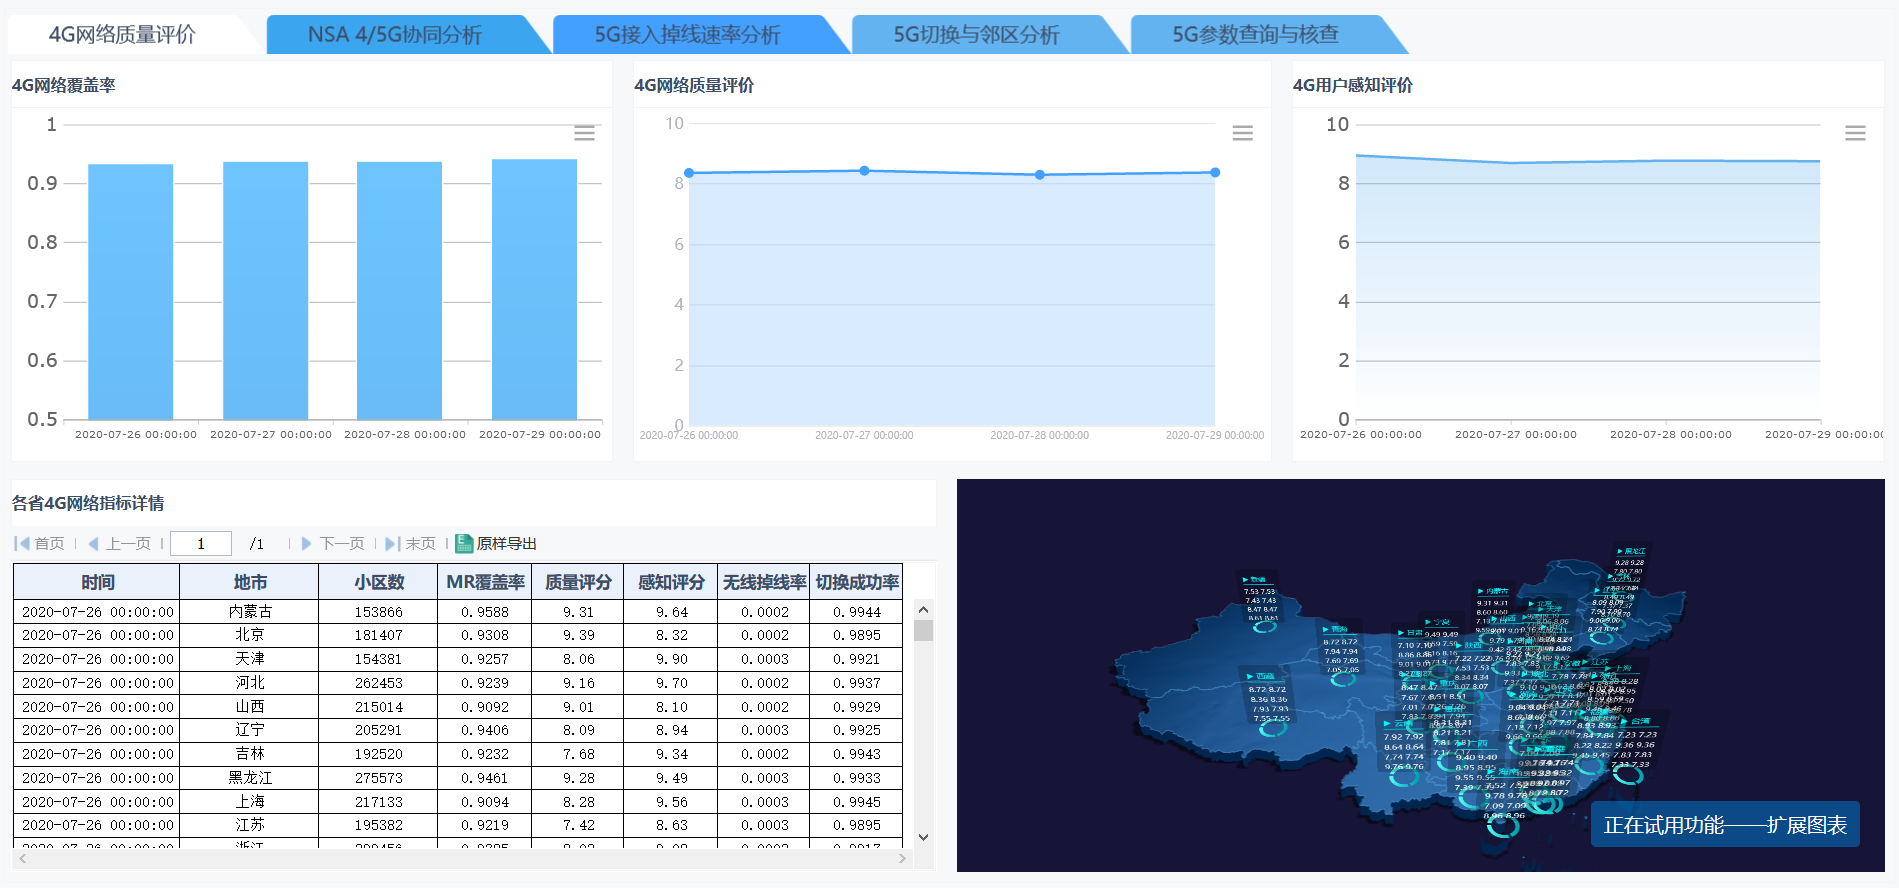The height and width of the screenshot is (888, 1899).
Task: Click the table's vertical scrollbar down arrow
Action: [x=923, y=837]
